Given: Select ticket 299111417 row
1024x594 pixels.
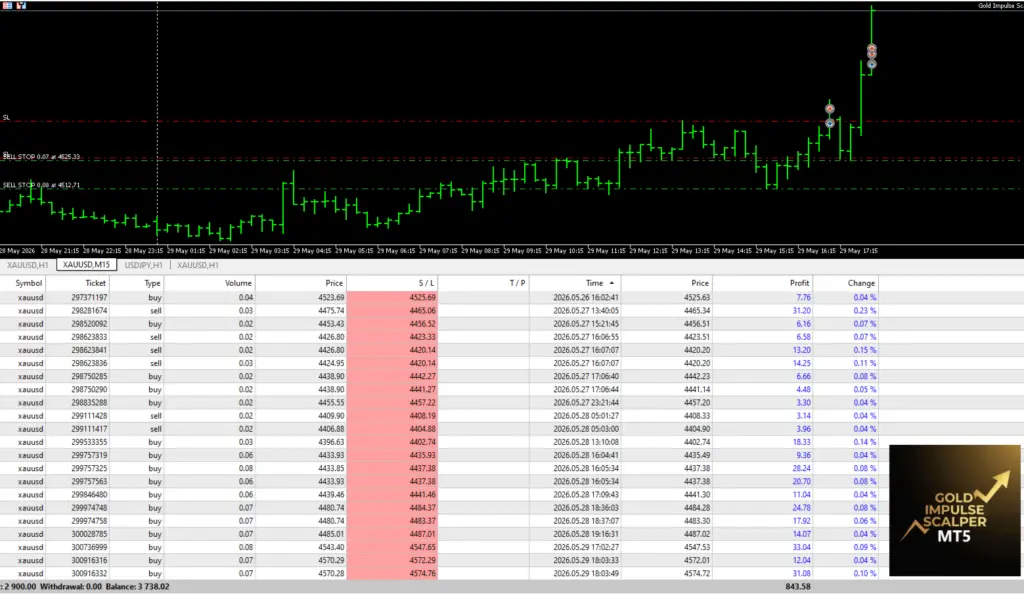Looking at the screenshot, I should tap(439, 429).
